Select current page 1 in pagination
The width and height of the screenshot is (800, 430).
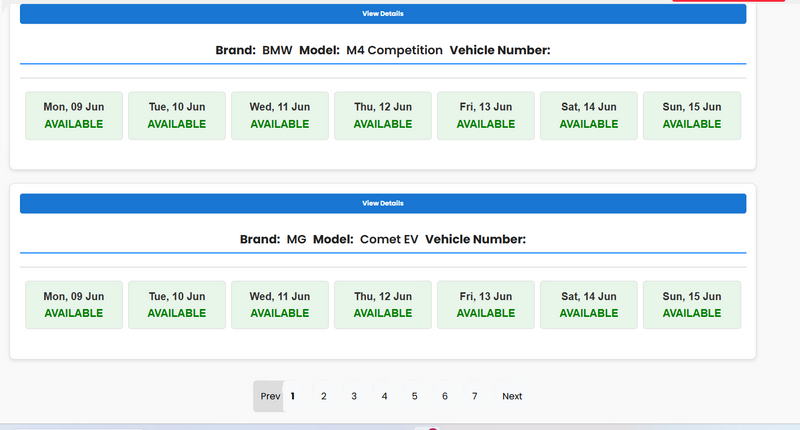coord(293,396)
